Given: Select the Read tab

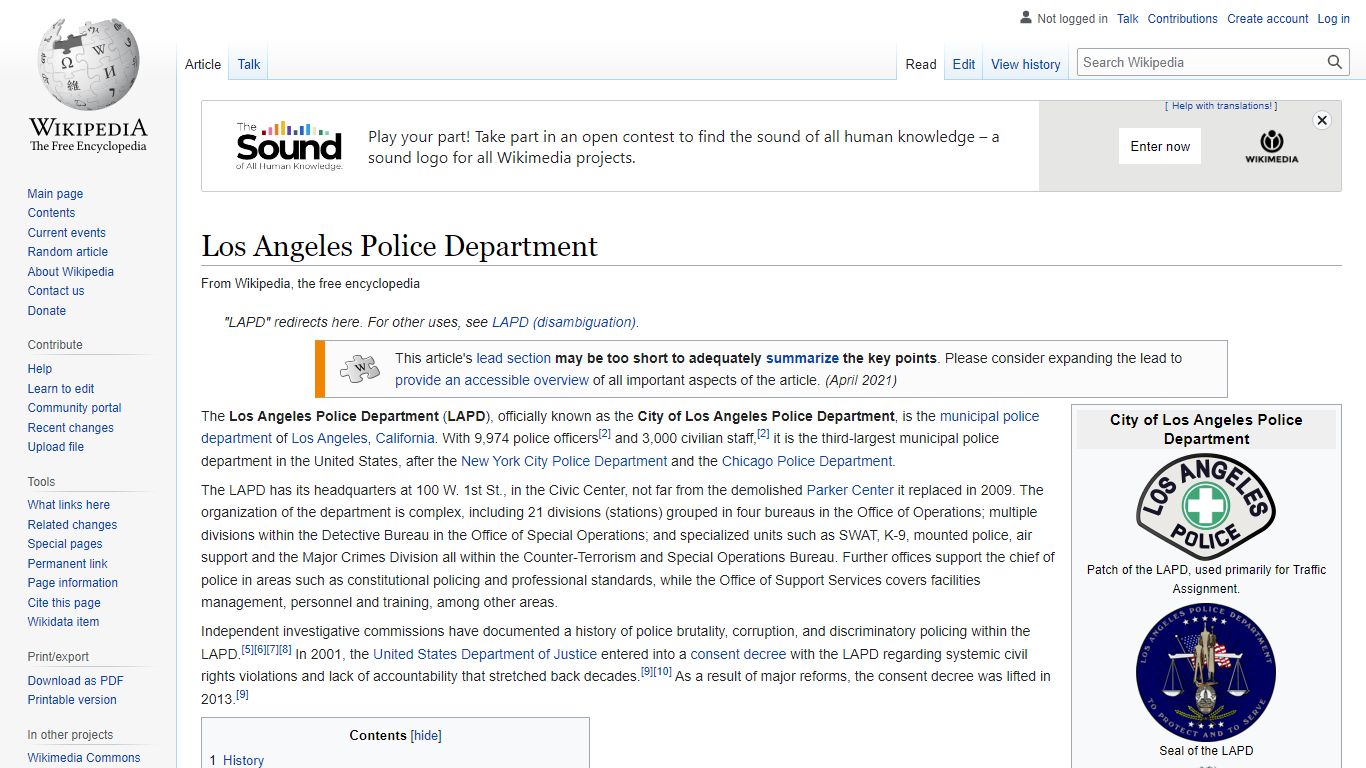Looking at the screenshot, I should [x=921, y=64].
